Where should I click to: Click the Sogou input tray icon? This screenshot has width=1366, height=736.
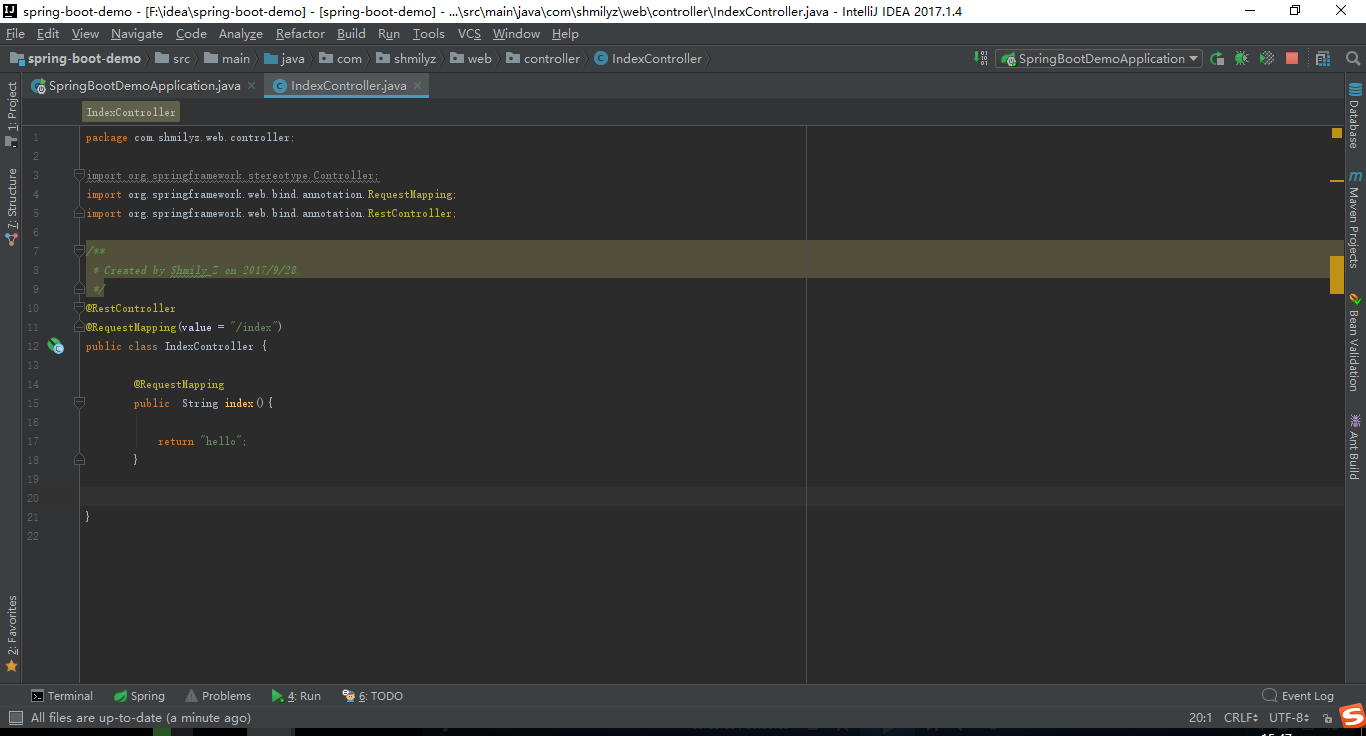(x=1350, y=717)
